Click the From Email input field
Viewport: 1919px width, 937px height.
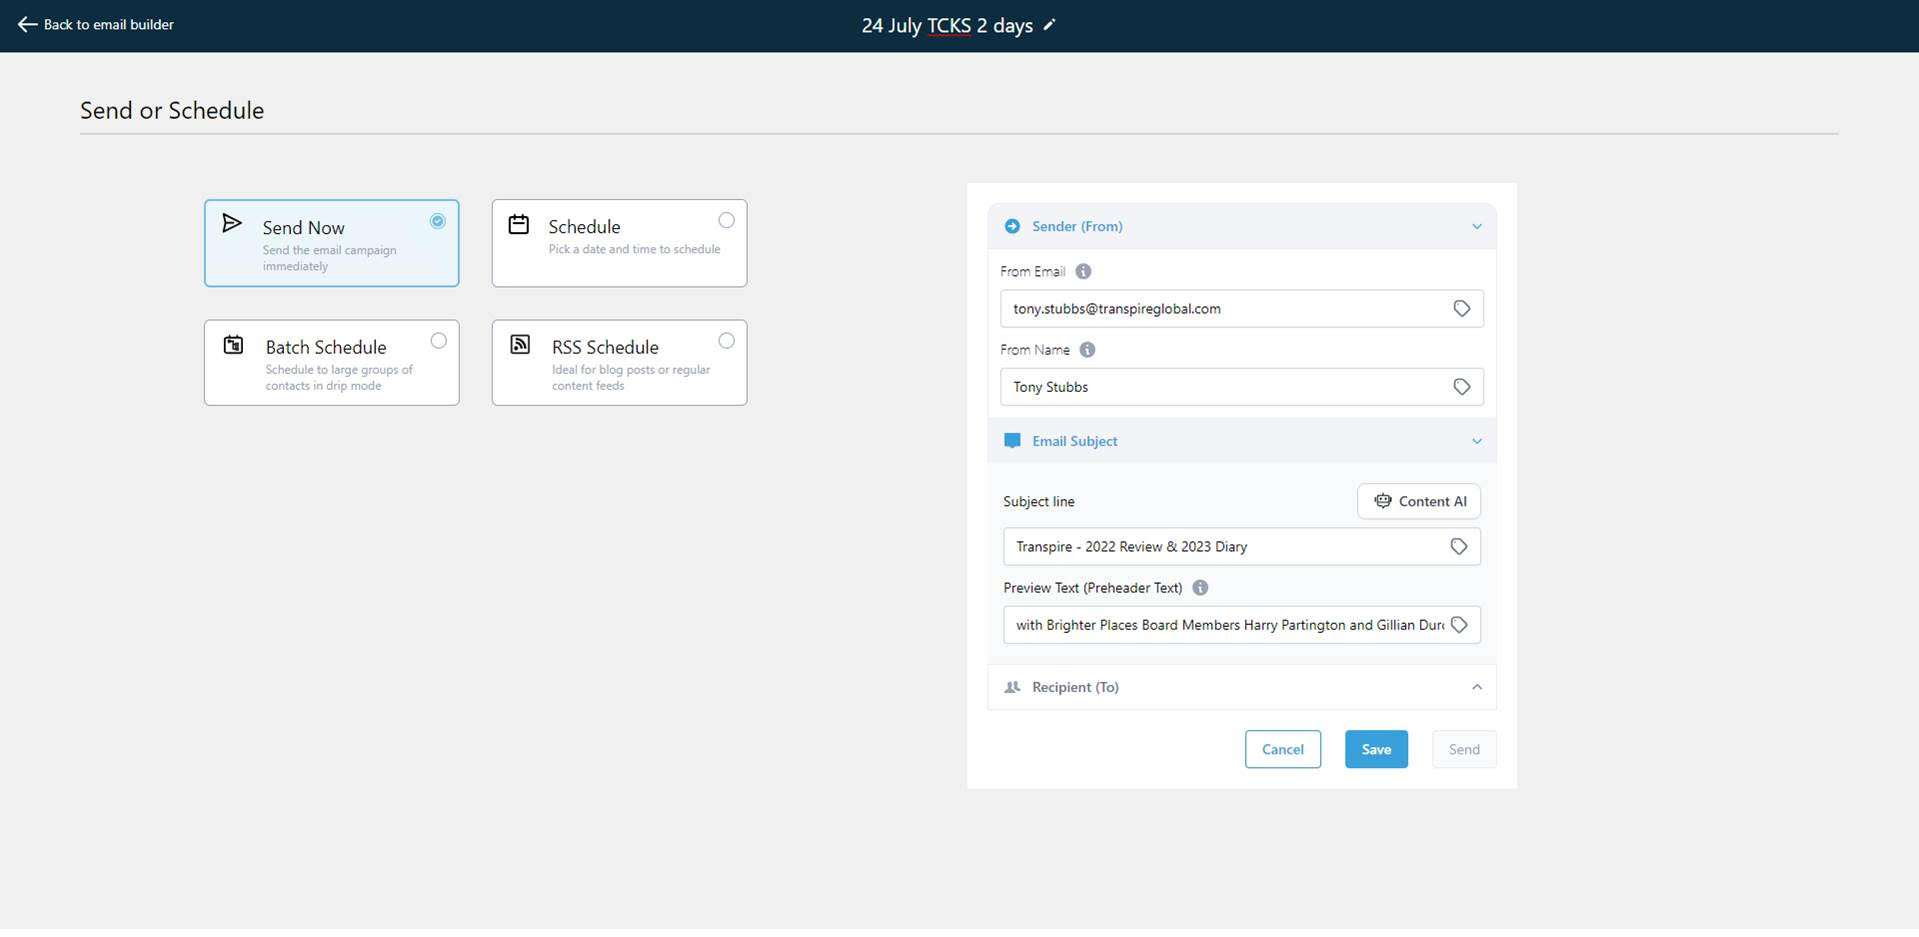pos(1241,309)
